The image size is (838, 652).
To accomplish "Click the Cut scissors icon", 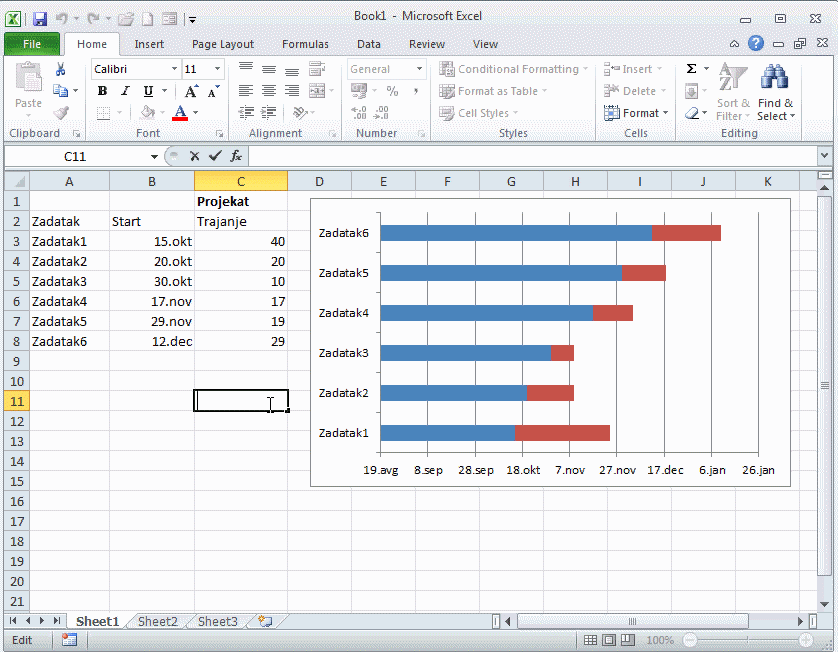I will [60, 69].
